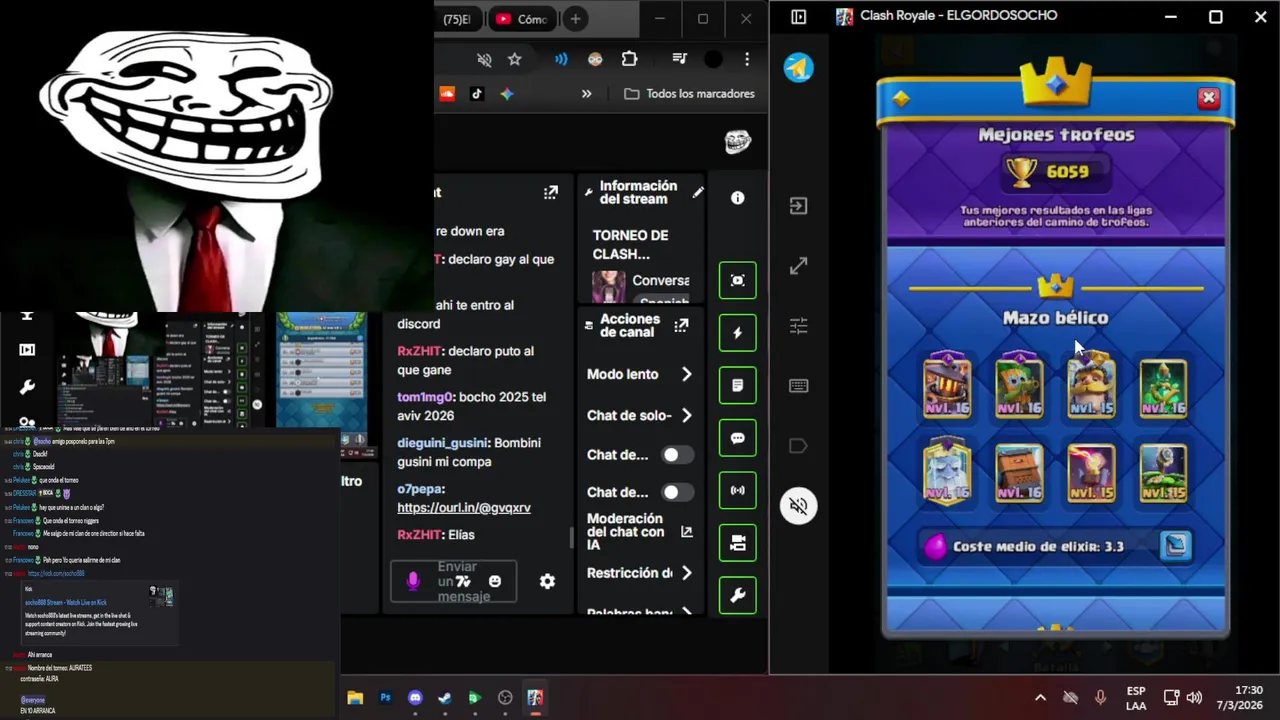Click the green focus-frame button
Viewport: 1280px width, 720px height.
coord(738,280)
